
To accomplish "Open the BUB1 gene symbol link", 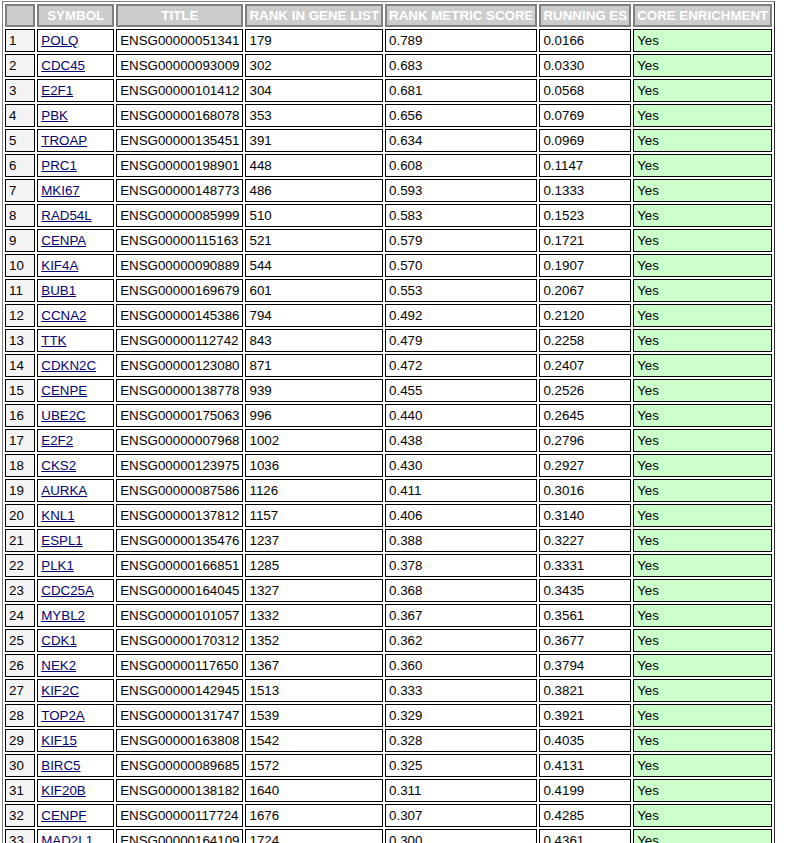I will pyautogui.click(x=57, y=290).
